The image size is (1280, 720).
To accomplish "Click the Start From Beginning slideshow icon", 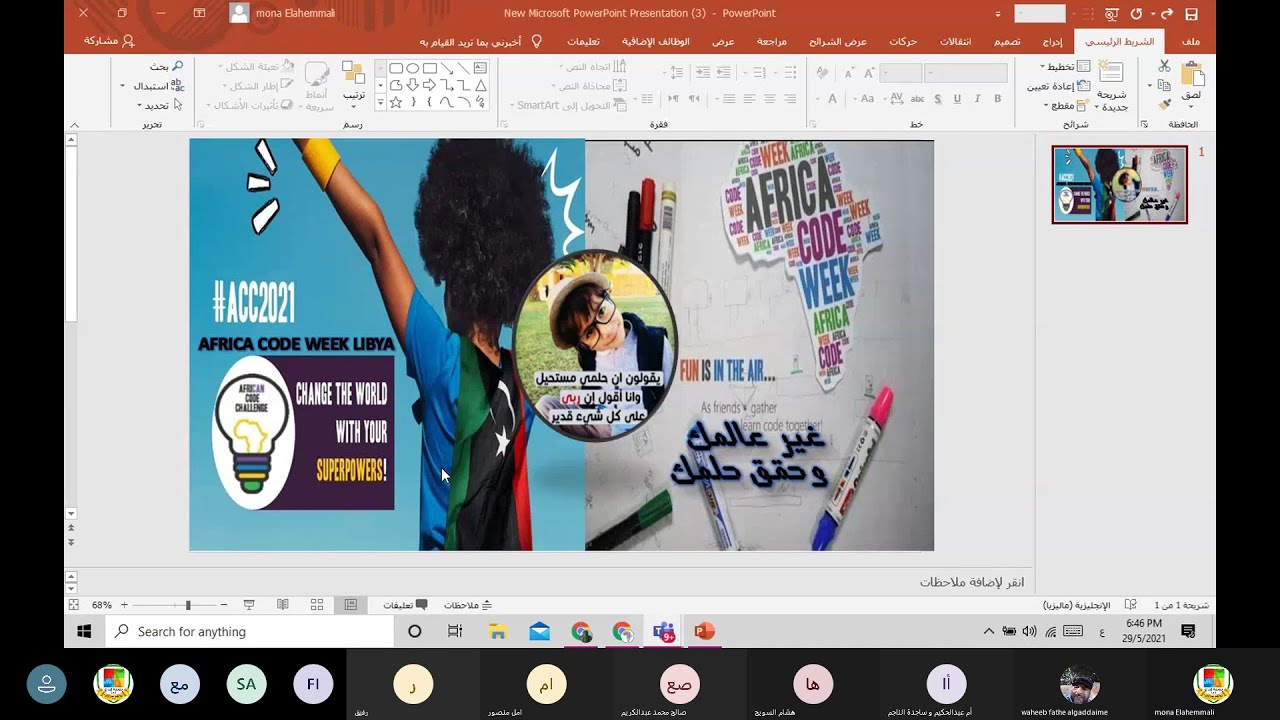I will tap(1112, 14).
